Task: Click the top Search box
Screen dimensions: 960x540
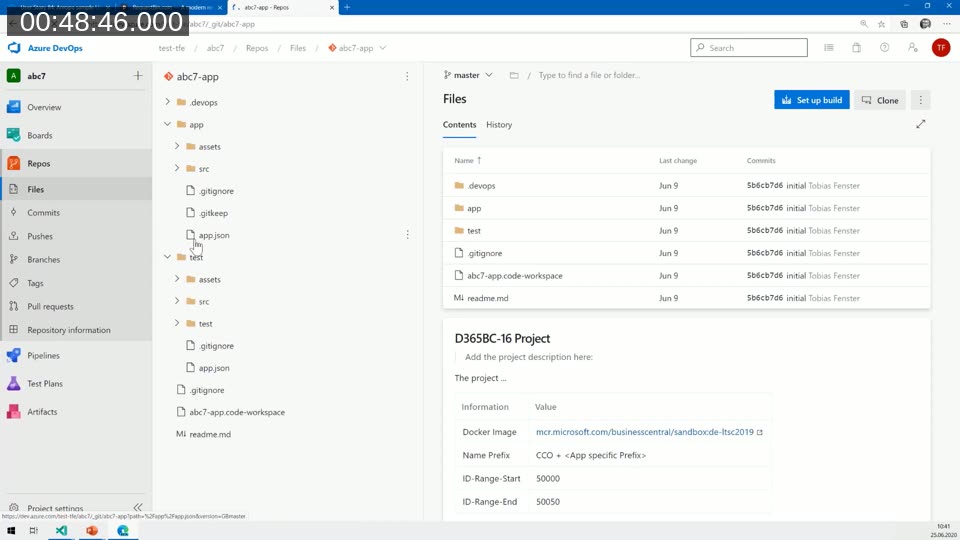Action: [749, 47]
